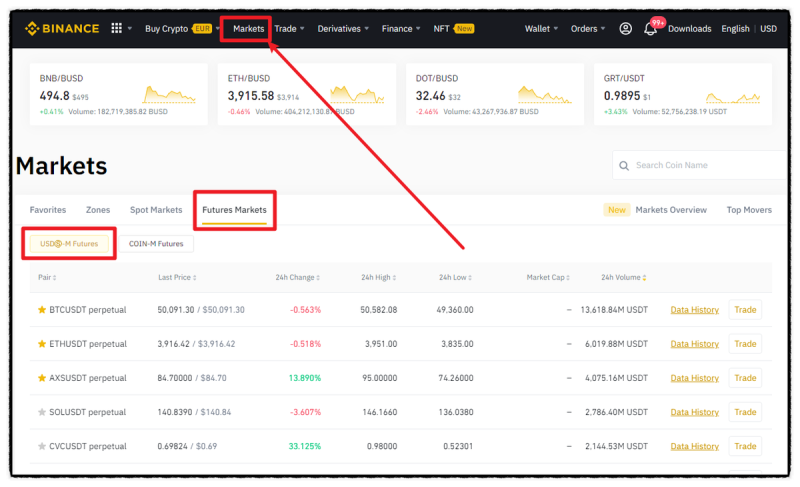Sort table by Last Price column

[177, 277]
